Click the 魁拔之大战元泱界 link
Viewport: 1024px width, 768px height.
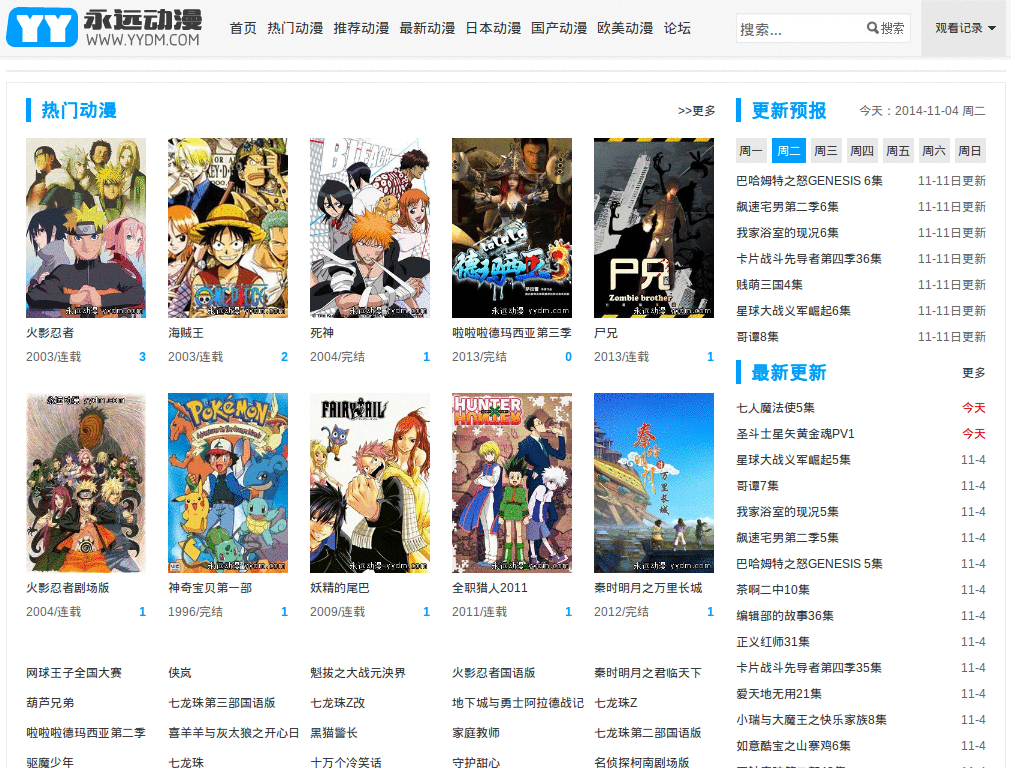click(358, 673)
